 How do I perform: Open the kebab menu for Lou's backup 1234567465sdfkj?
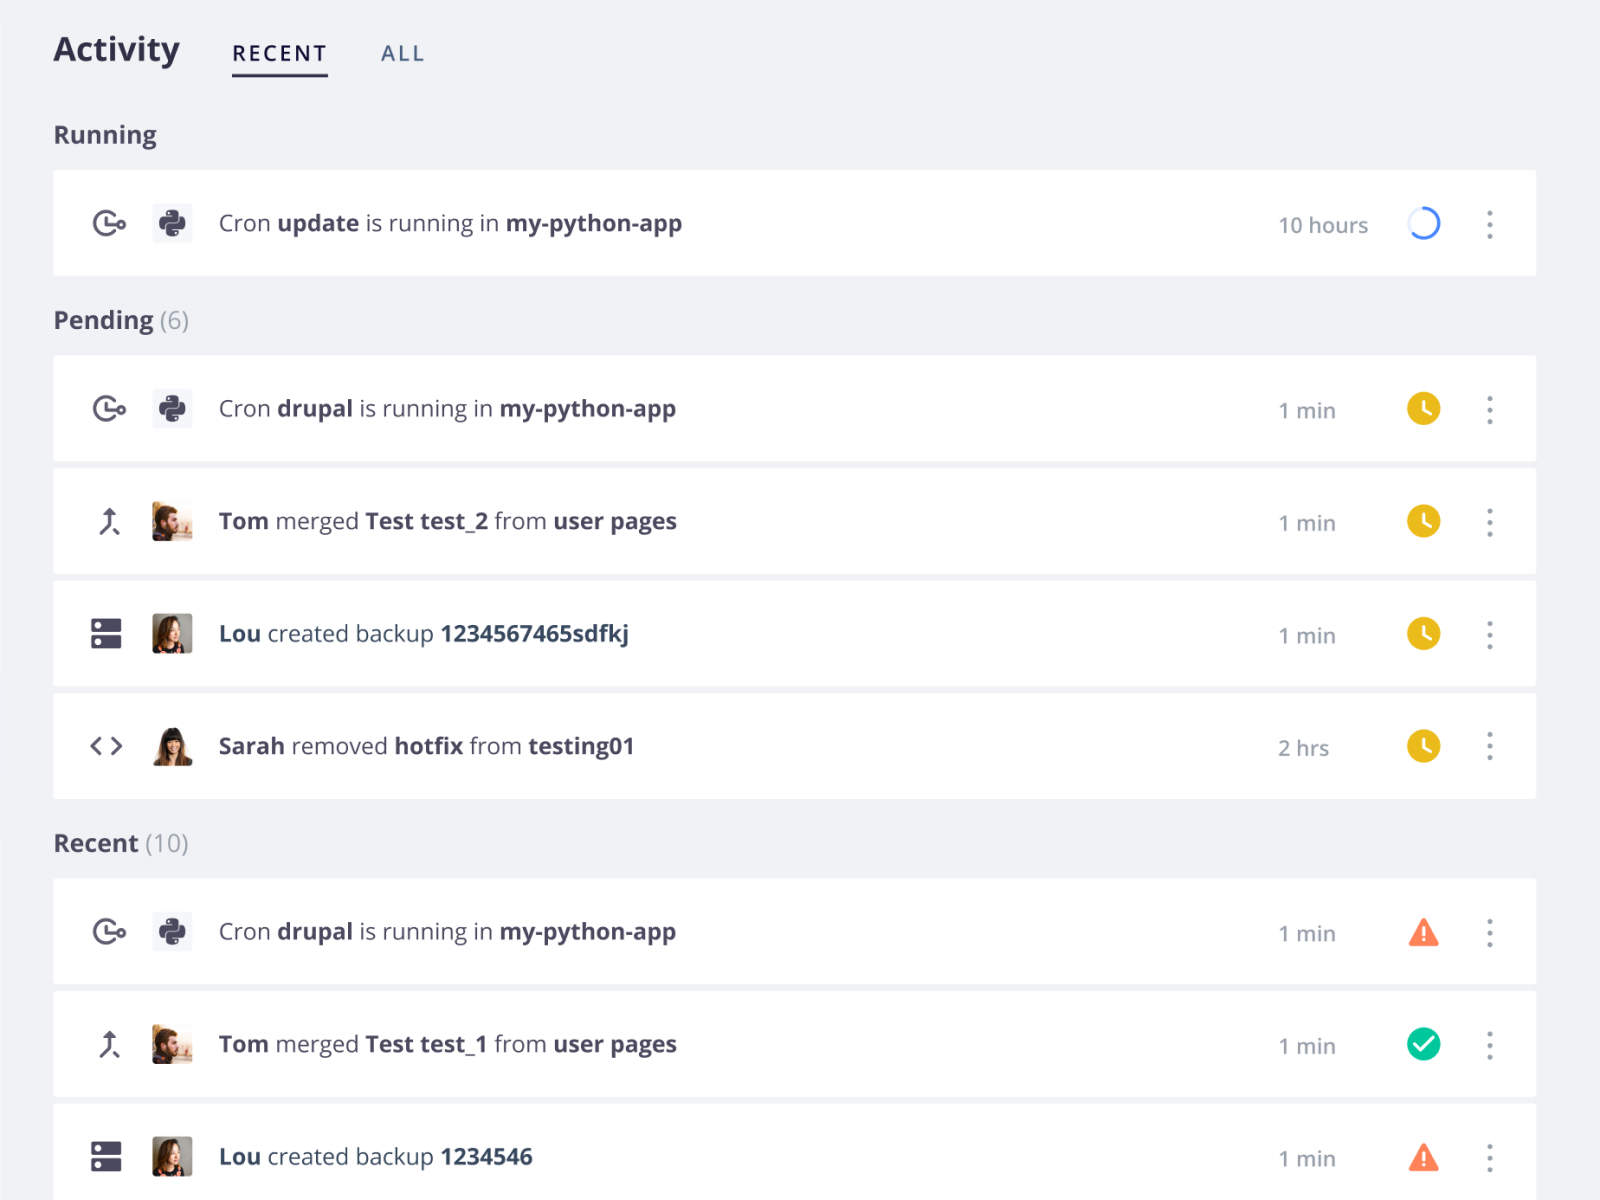click(1489, 634)
